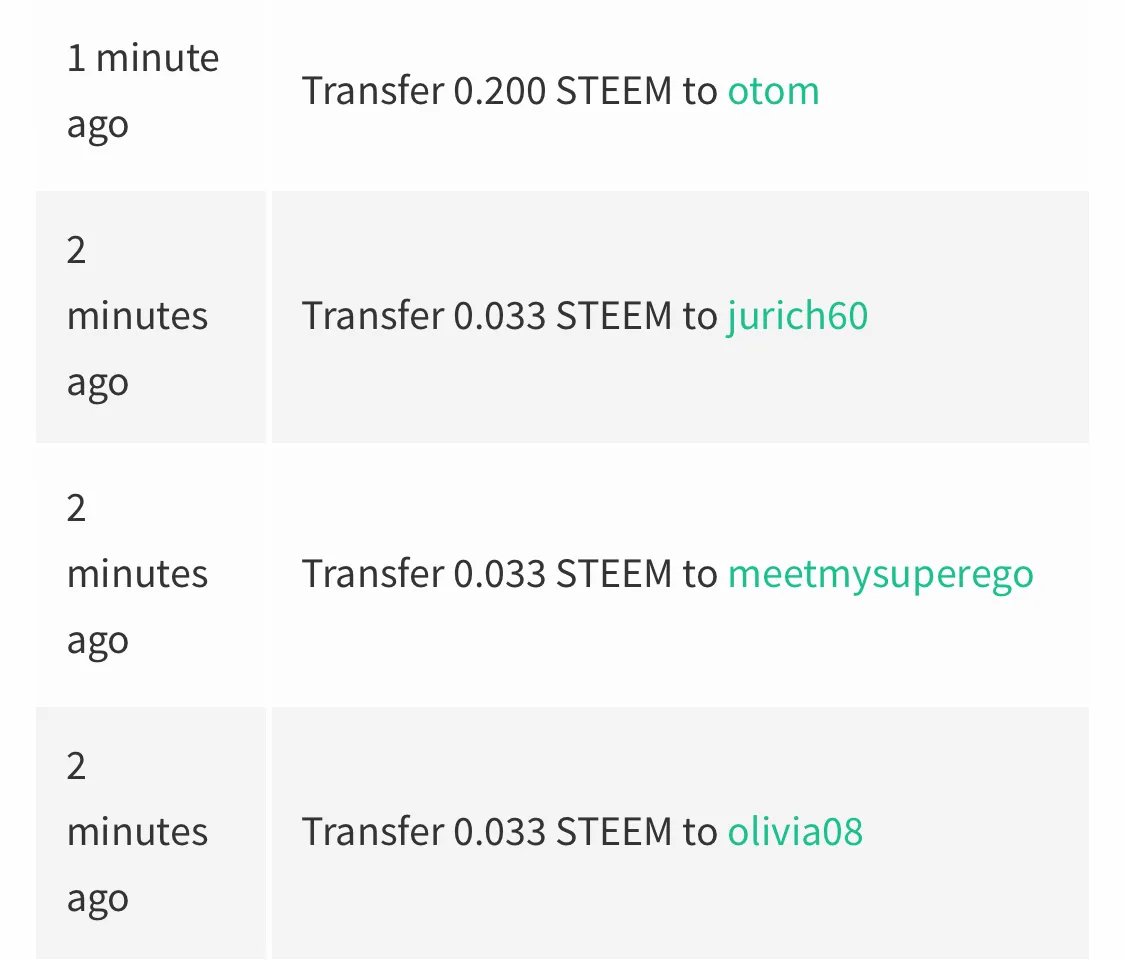Click the 0.033 amount sent to jurich60
The height and width of the screenshot is (960, 1125).
[499, 316]
